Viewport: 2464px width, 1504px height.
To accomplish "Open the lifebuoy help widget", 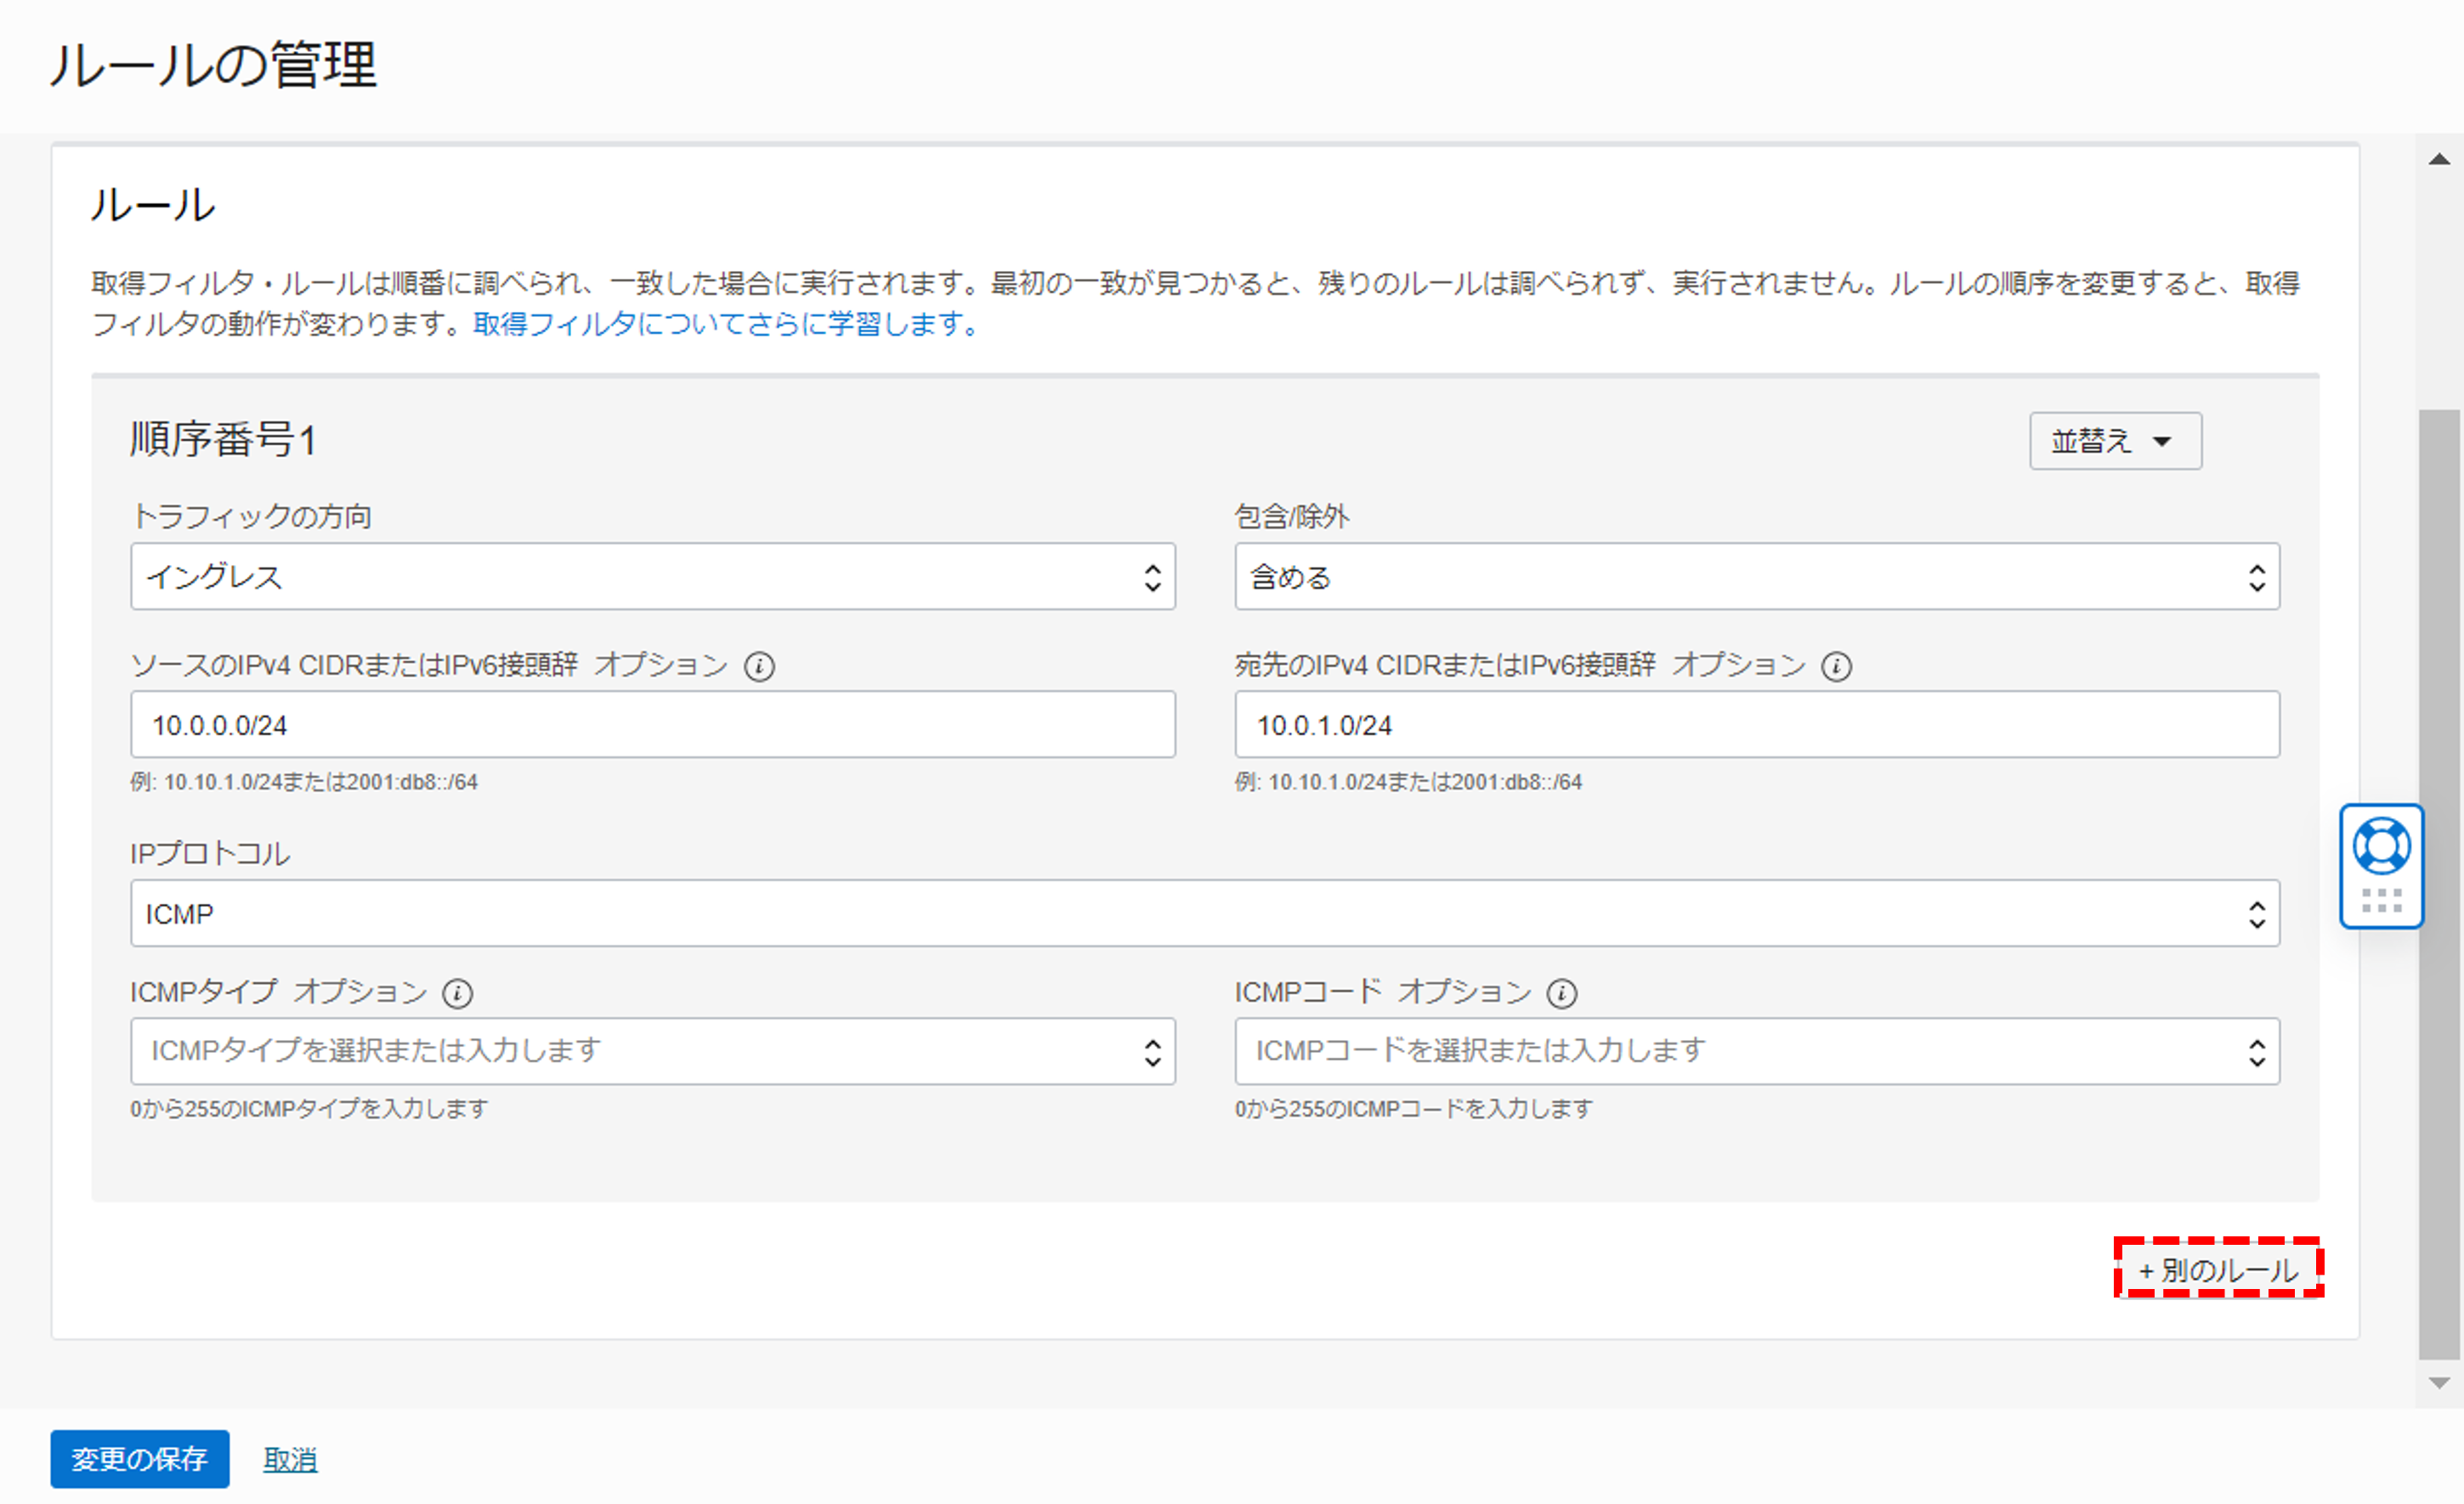I will point(2381,846).
